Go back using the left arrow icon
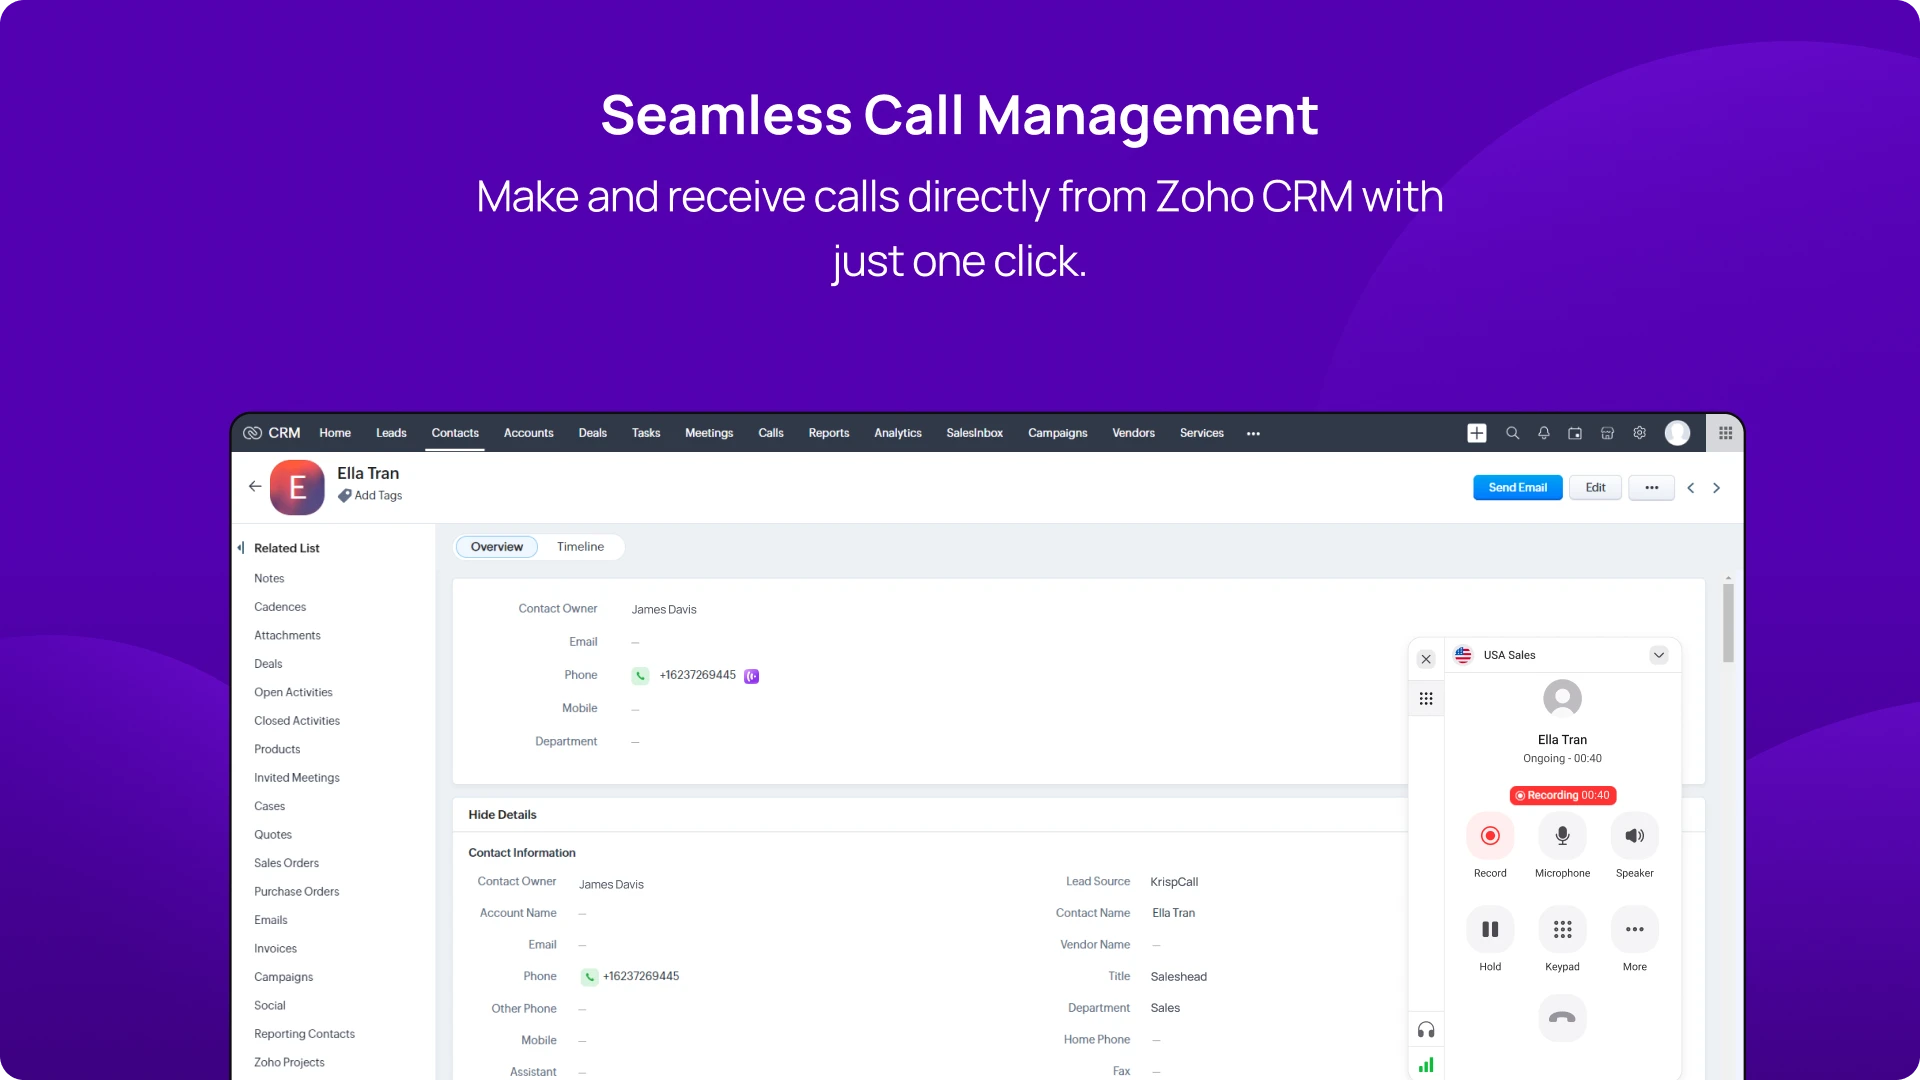The image size is (1920, 1080). click(255, 486)
